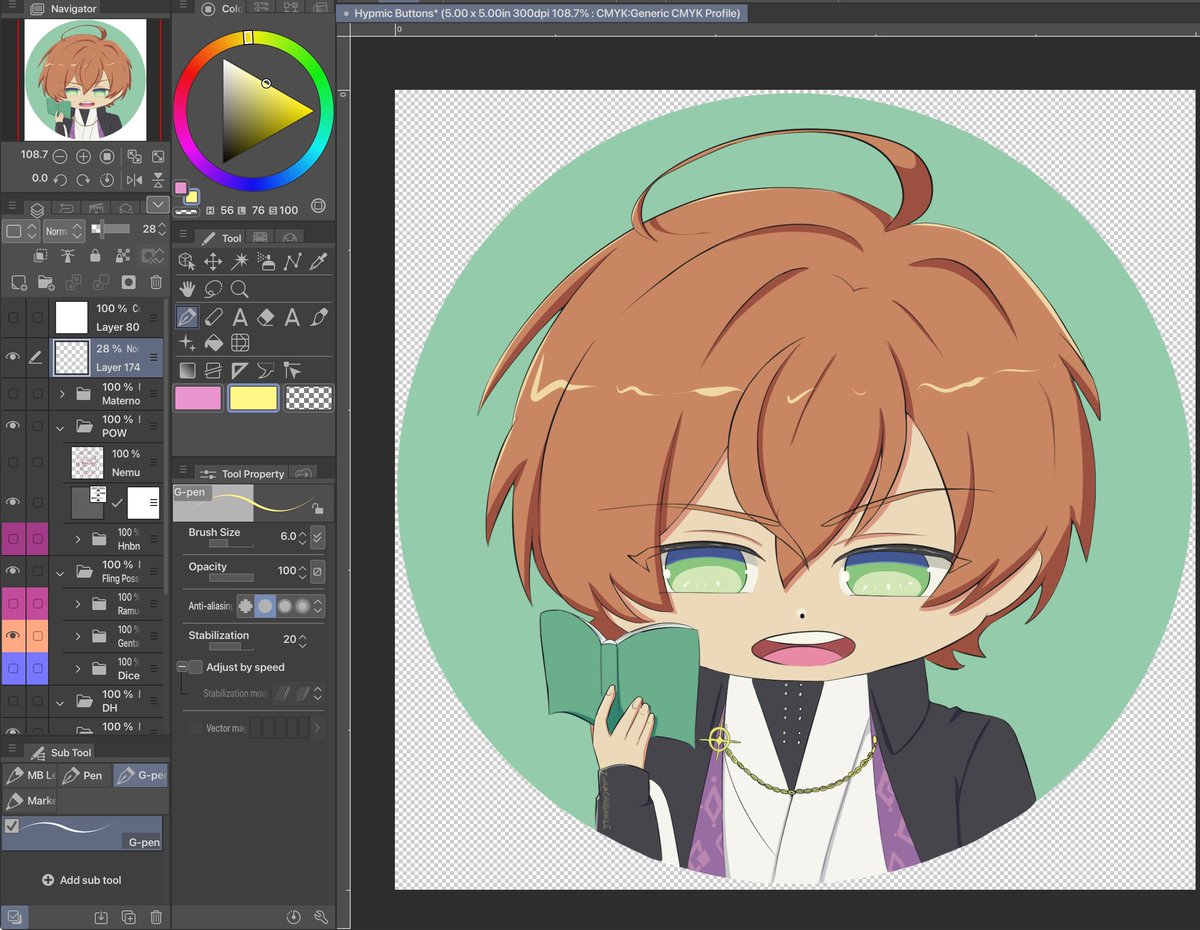Hide the Fling Posse folder
1200x930 pixels.
pyautogui.click(x=13, y=571)
